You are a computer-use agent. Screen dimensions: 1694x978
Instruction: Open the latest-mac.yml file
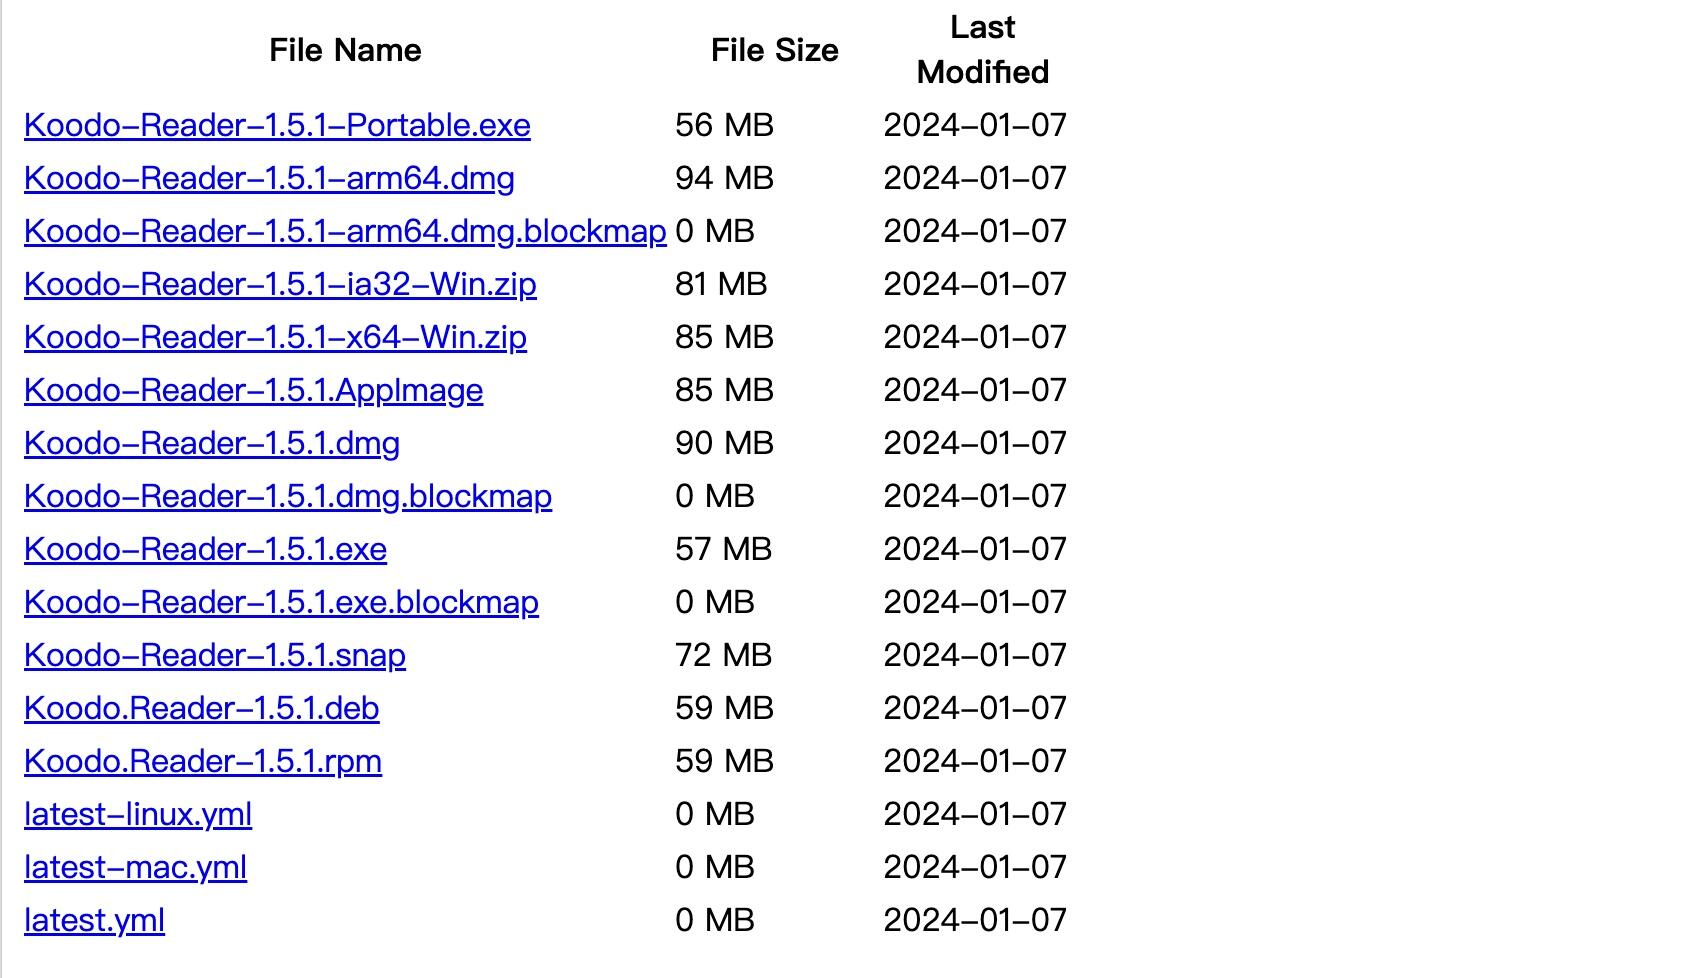click(x=135, y=867)
